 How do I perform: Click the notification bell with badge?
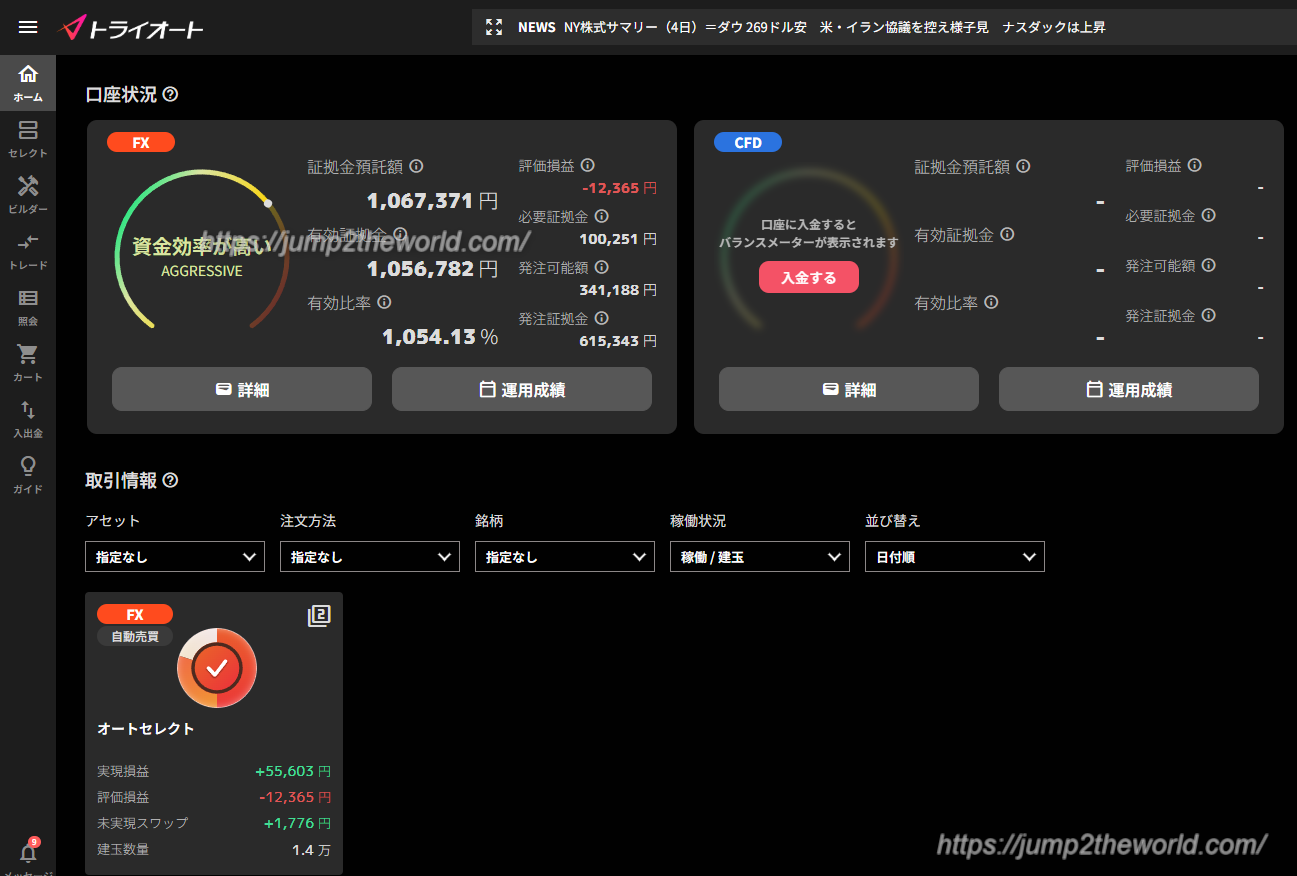click(x=28, y=852)
